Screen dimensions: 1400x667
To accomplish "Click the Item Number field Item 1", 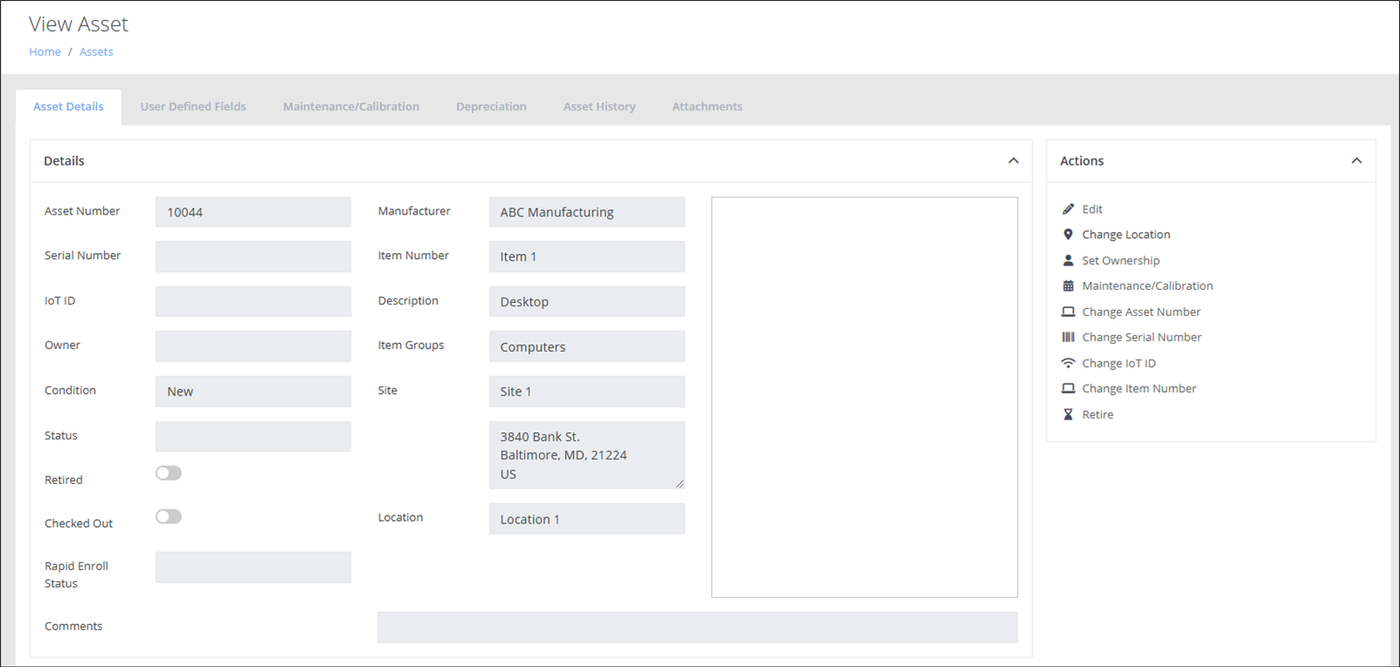I will click(587, 256).
